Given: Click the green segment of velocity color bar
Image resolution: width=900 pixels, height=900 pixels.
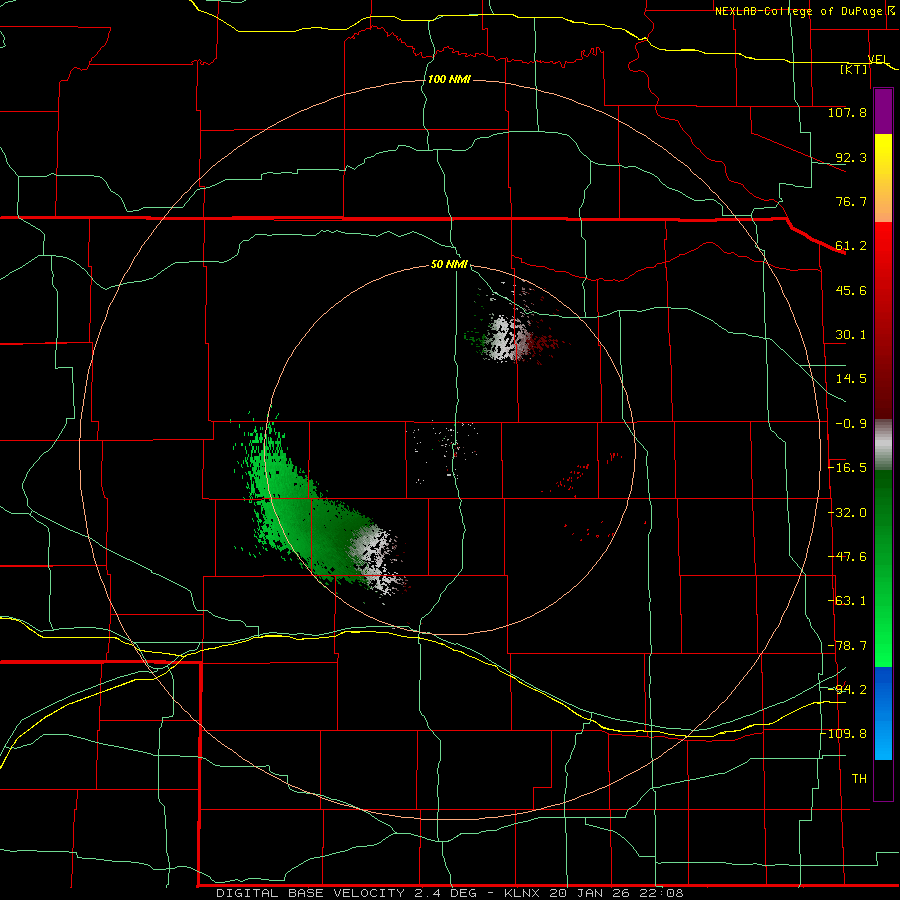Looking at the screenshot, I should pyautogui.click(x=883, y=568).
